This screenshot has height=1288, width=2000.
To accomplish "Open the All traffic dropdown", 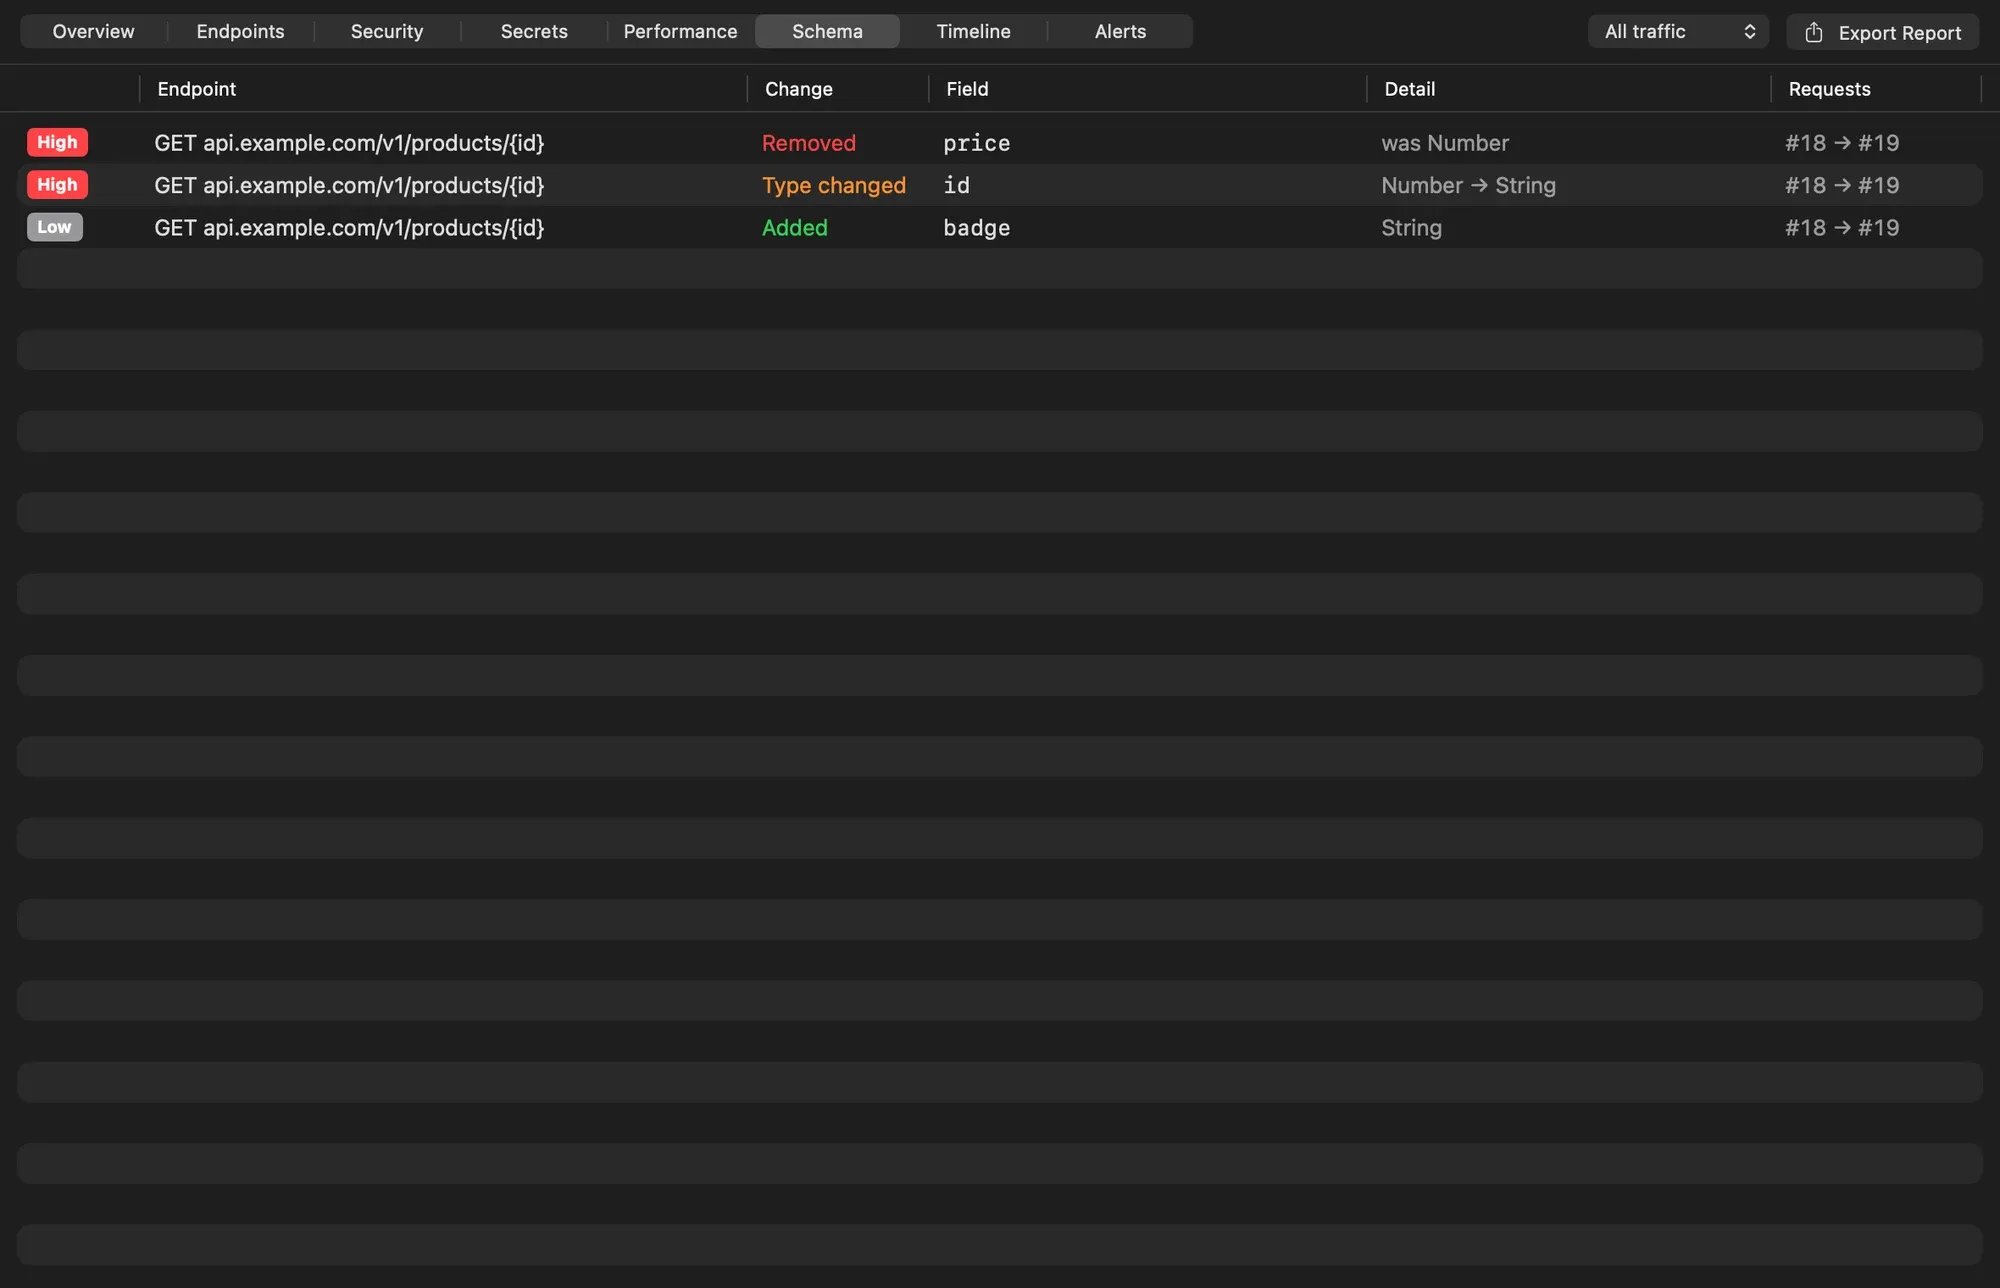I will [1678, 31].
